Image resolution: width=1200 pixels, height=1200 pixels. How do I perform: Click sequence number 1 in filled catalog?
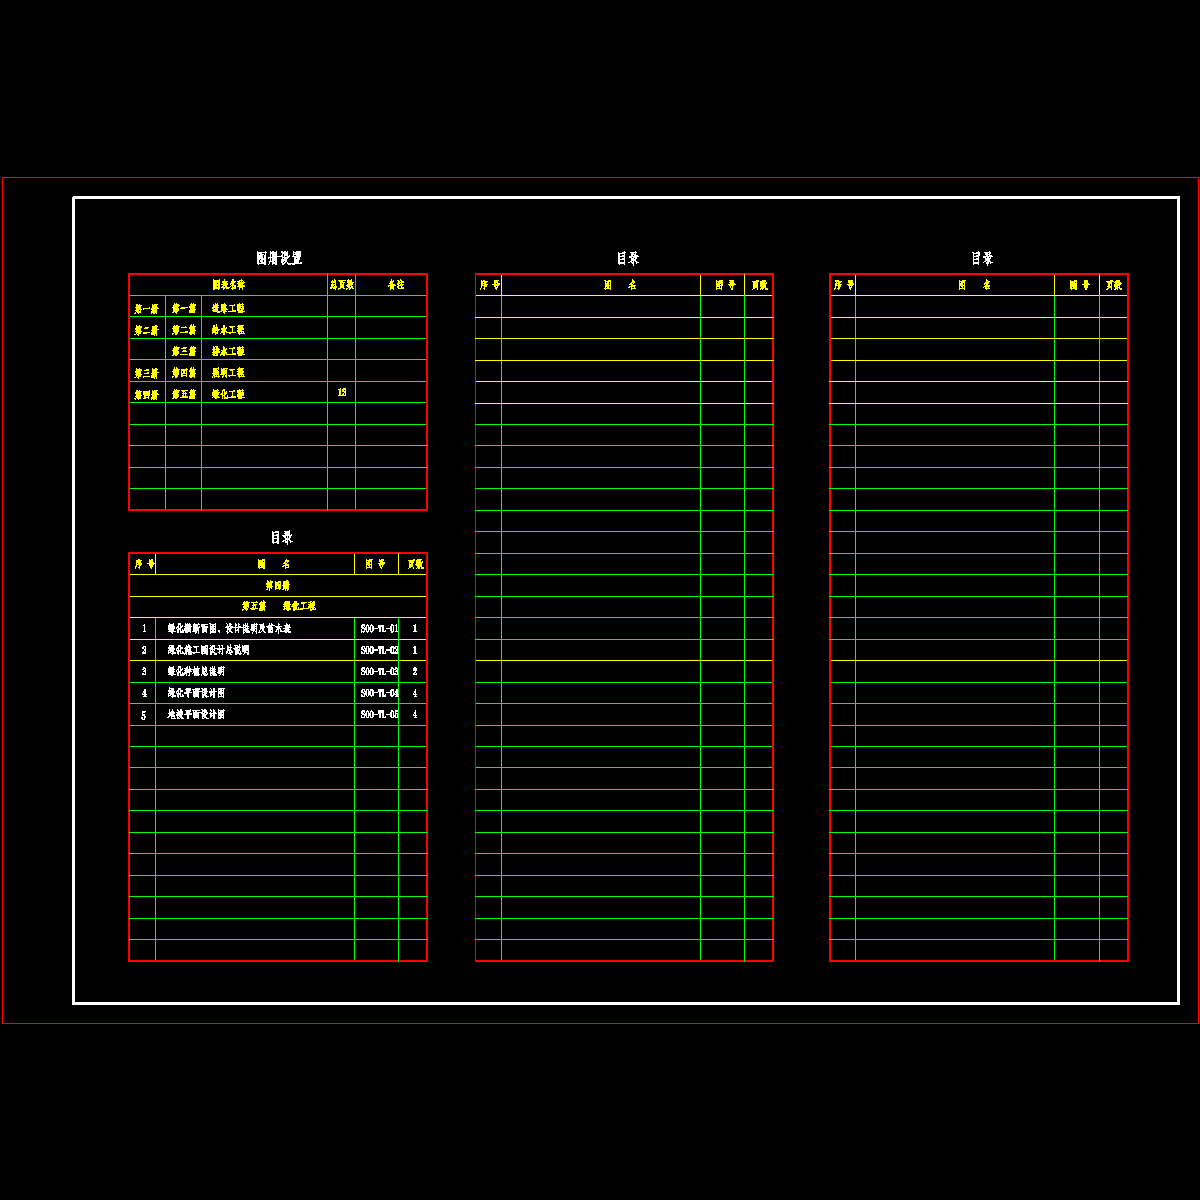144,629
